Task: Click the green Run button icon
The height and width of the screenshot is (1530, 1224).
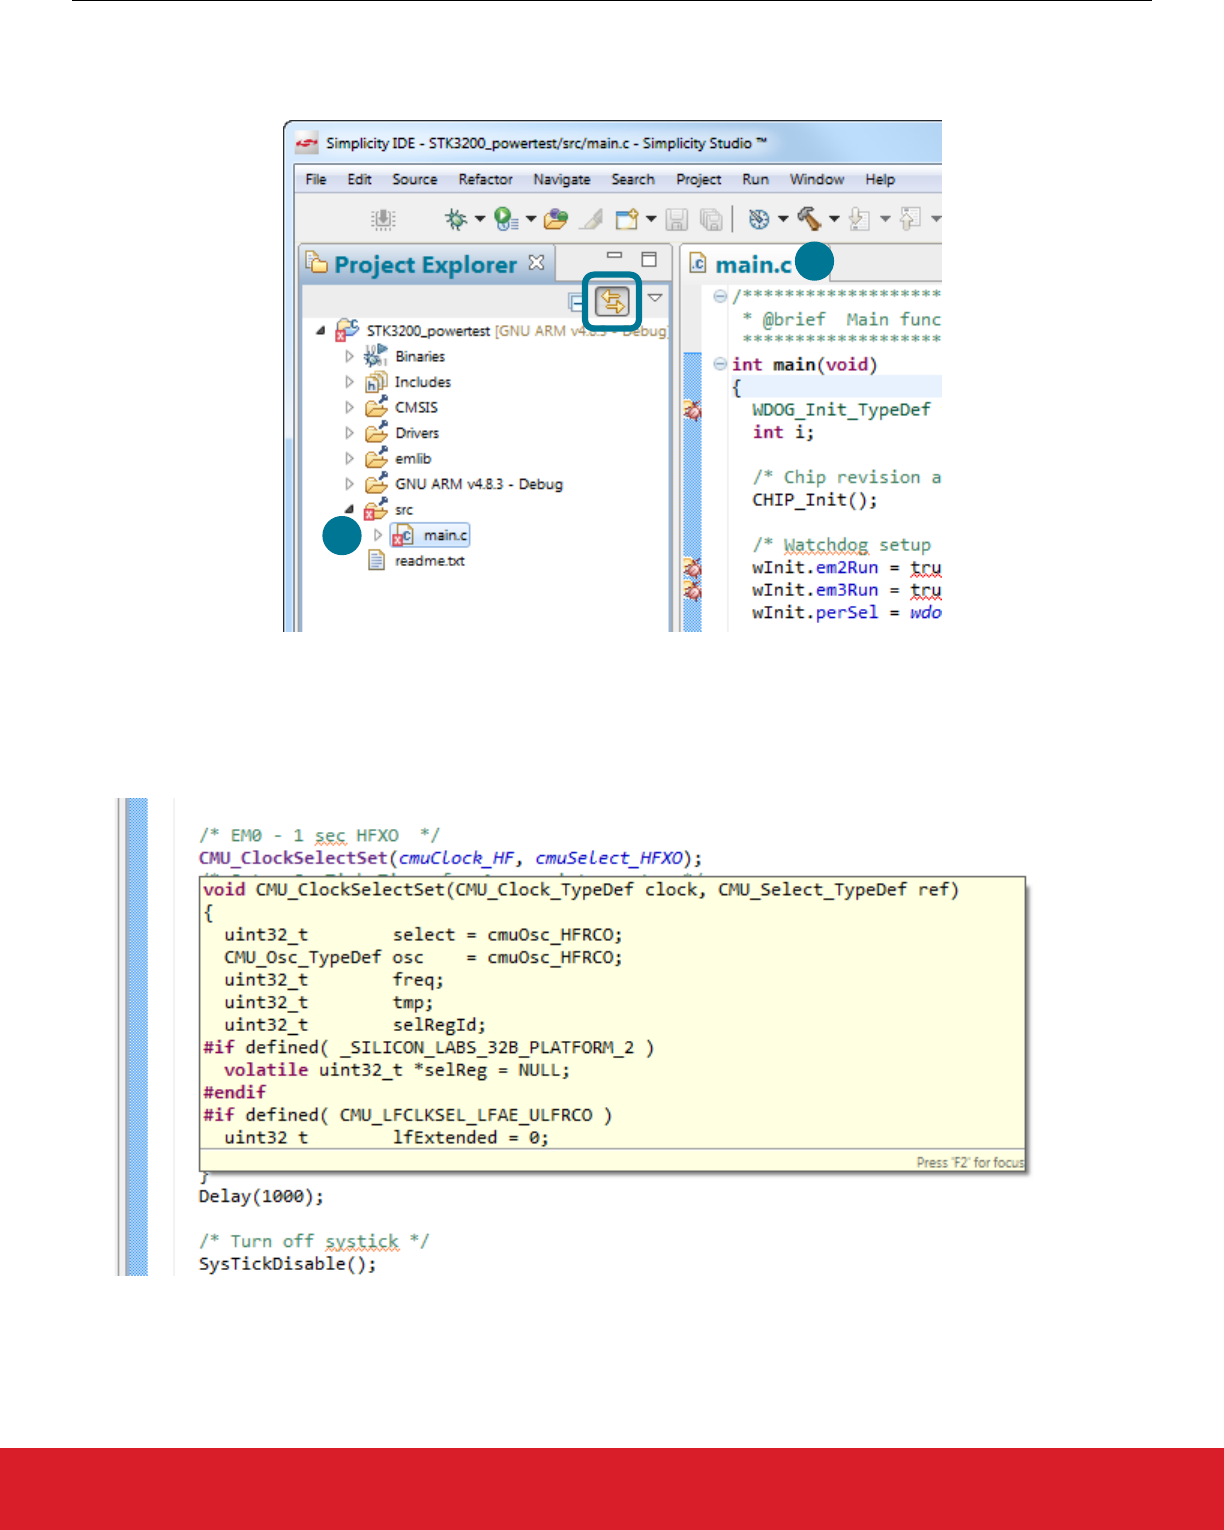Action: point(506,219)
